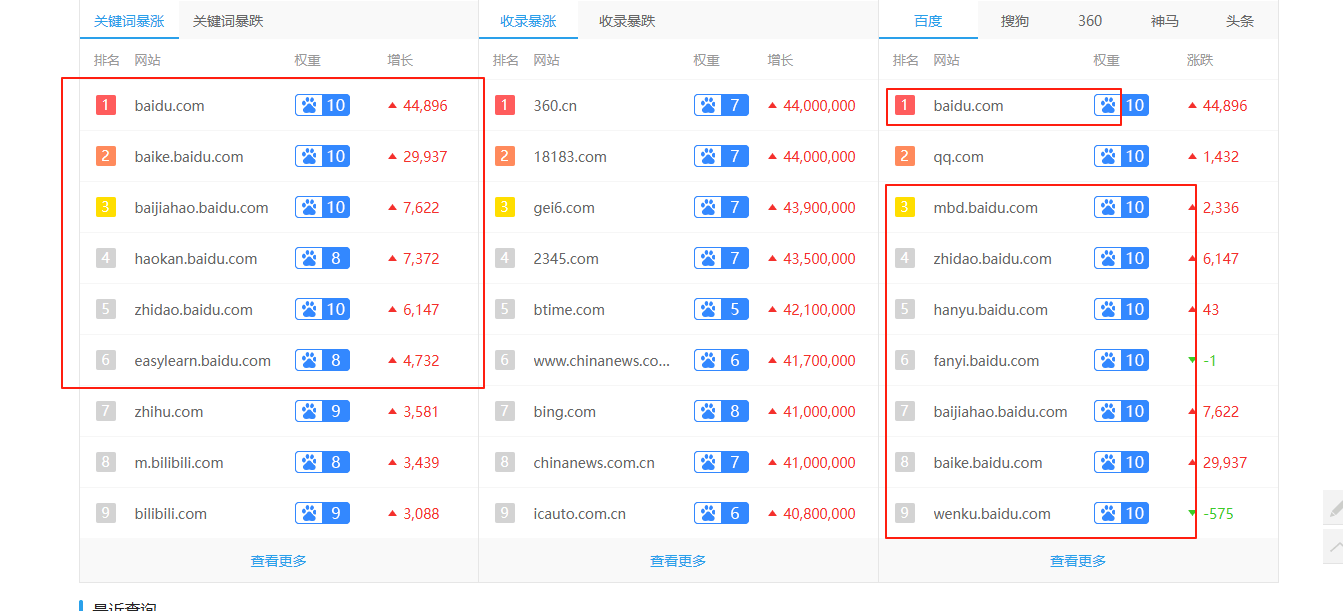Click the green change value -1 for fanyi.baidu.com
Viewport: 1343px width, 611px height.
(x=1210, y=360)
